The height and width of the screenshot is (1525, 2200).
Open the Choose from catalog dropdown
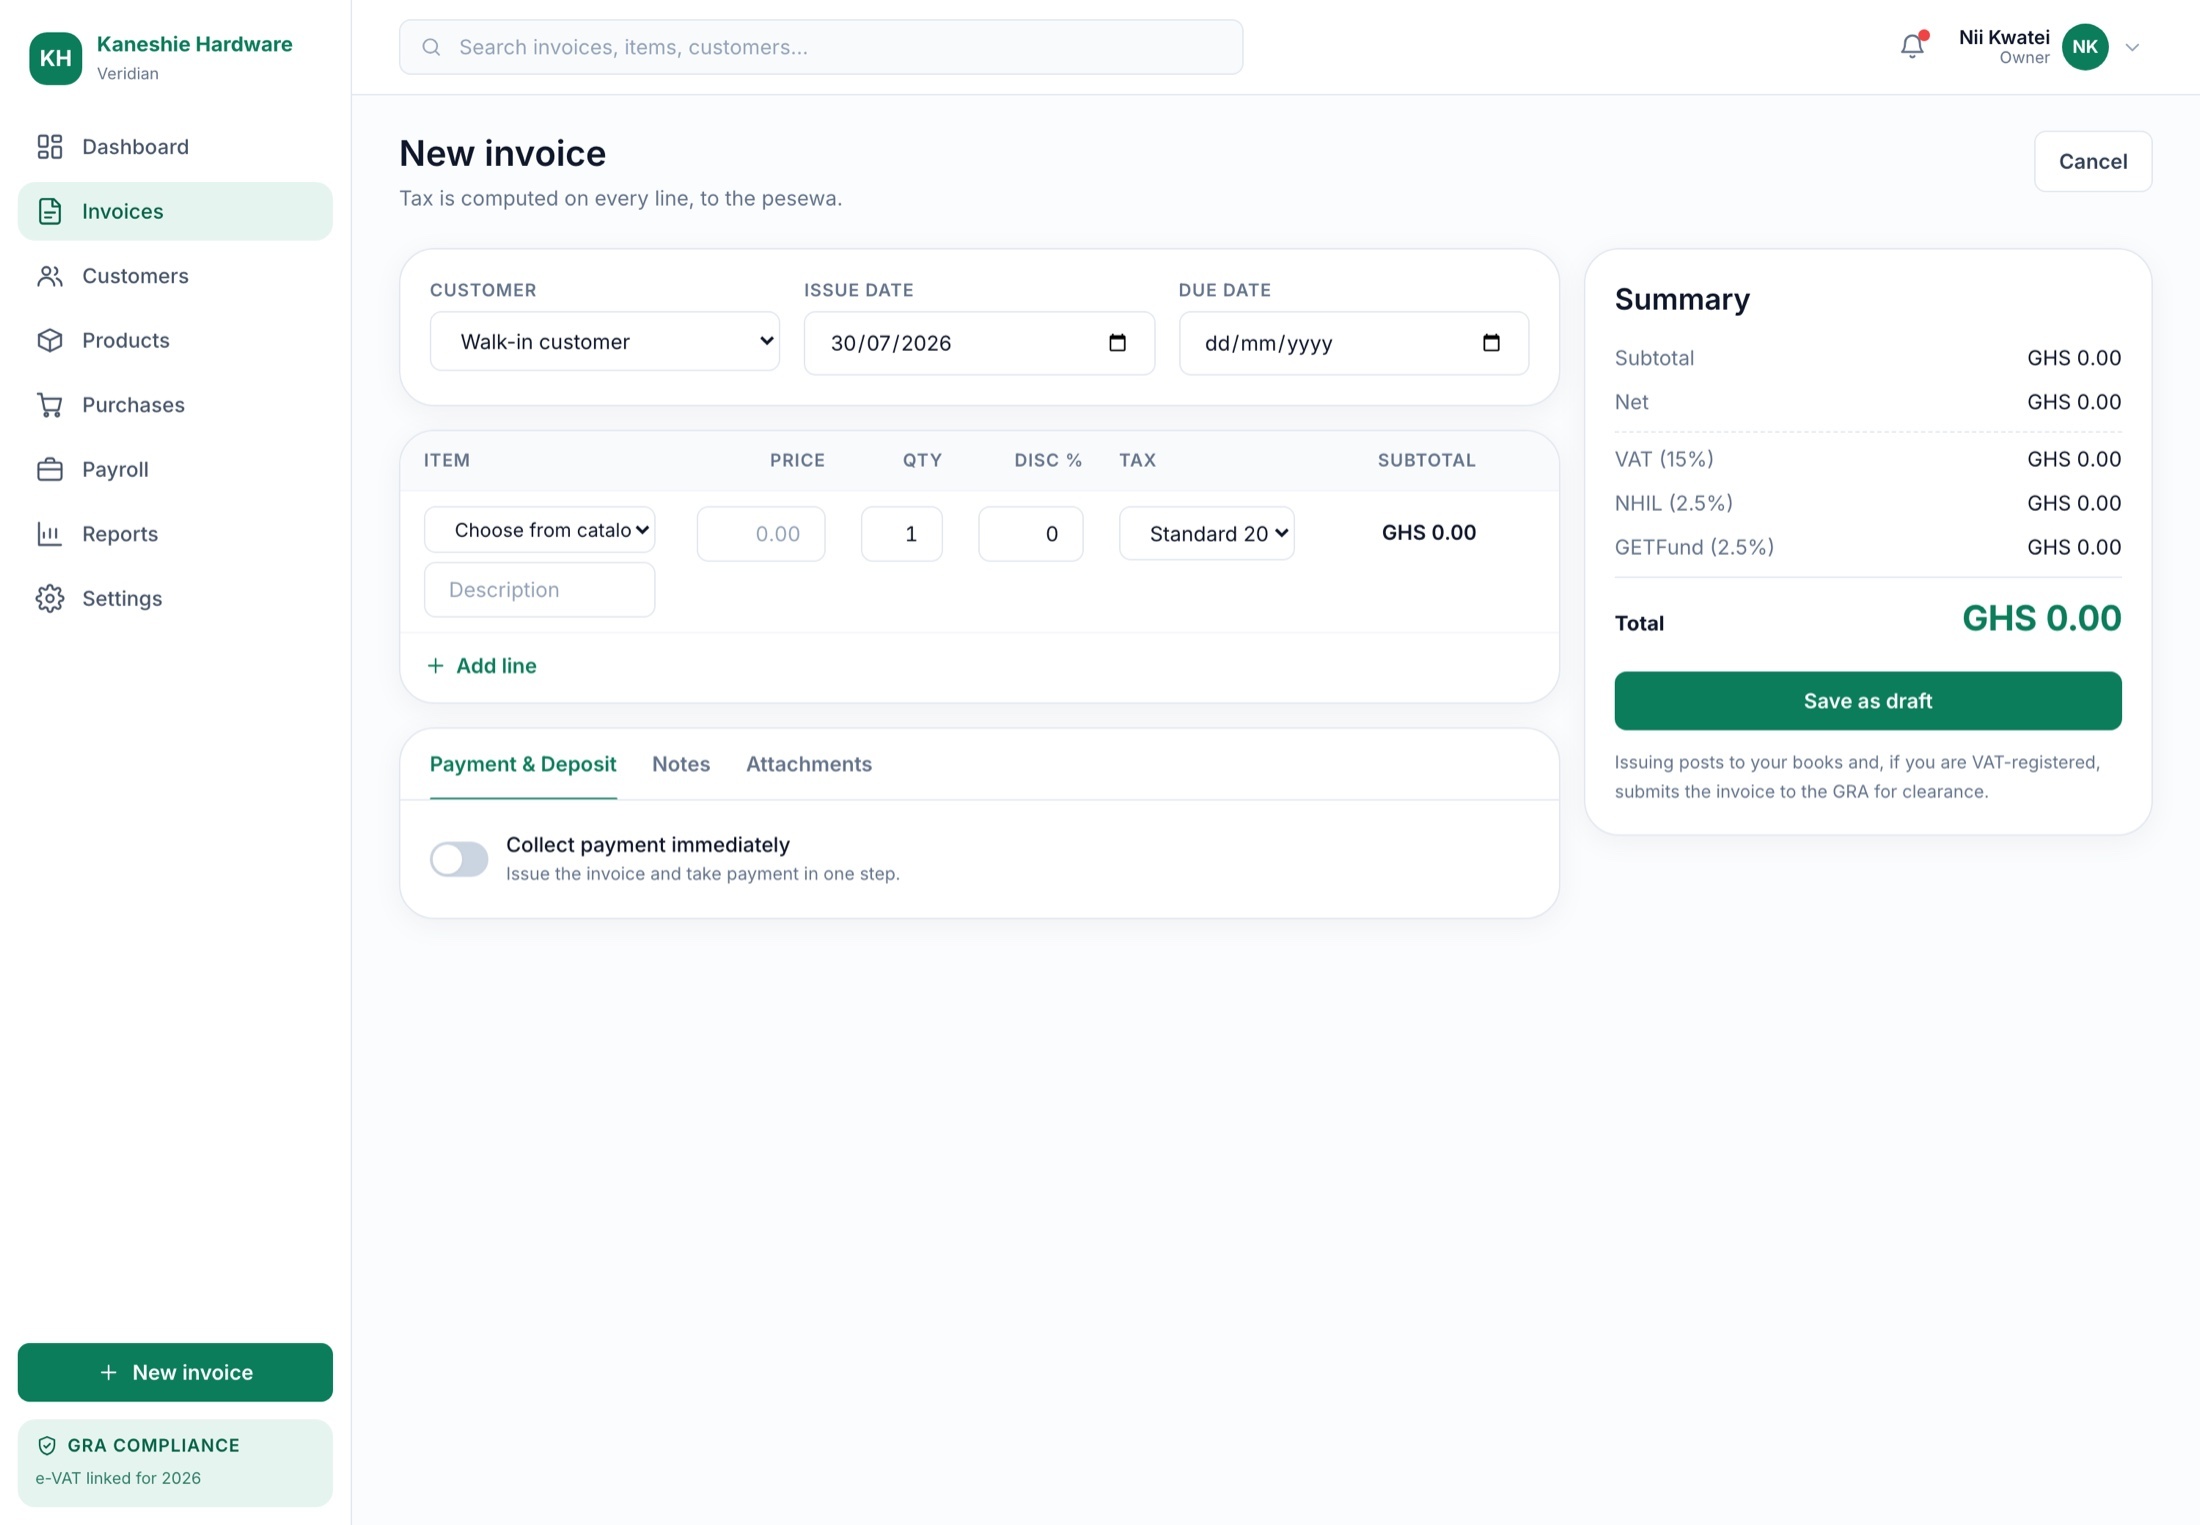coord(540,530)
